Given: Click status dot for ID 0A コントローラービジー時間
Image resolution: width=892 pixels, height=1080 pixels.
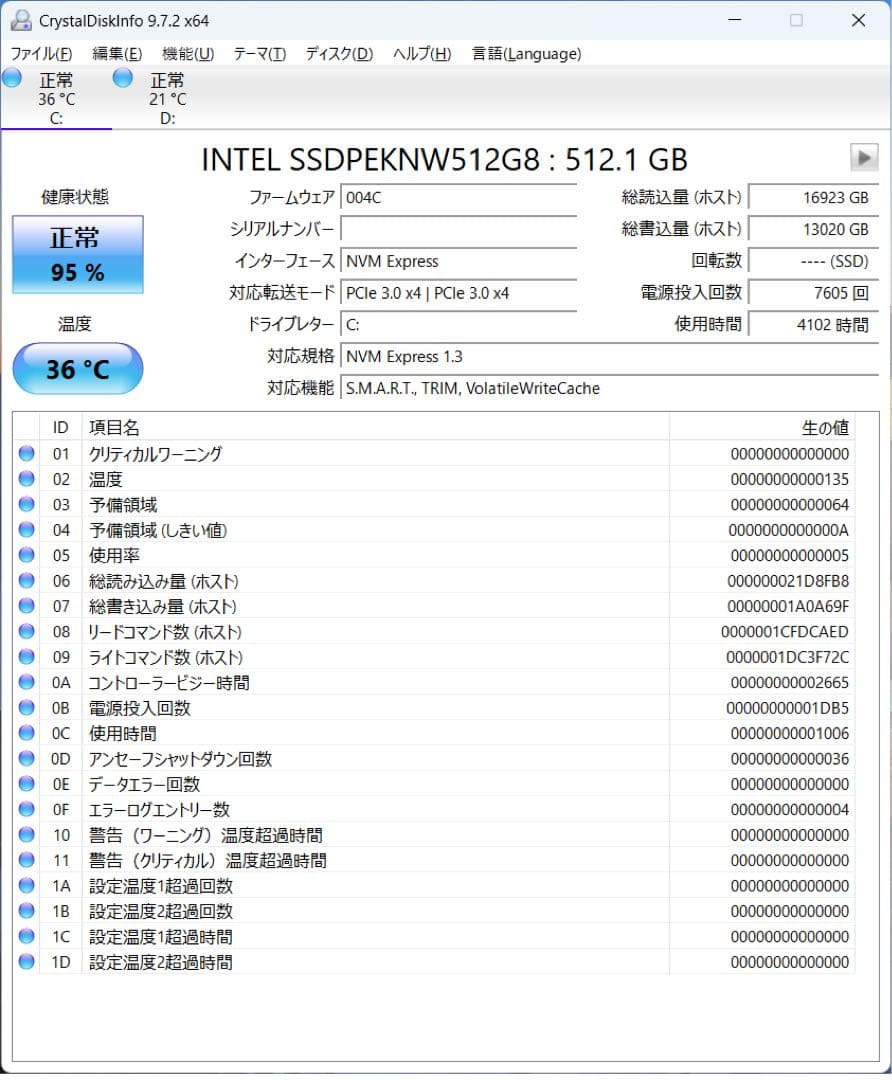Looking at the screenshot, I should [27, 682].
